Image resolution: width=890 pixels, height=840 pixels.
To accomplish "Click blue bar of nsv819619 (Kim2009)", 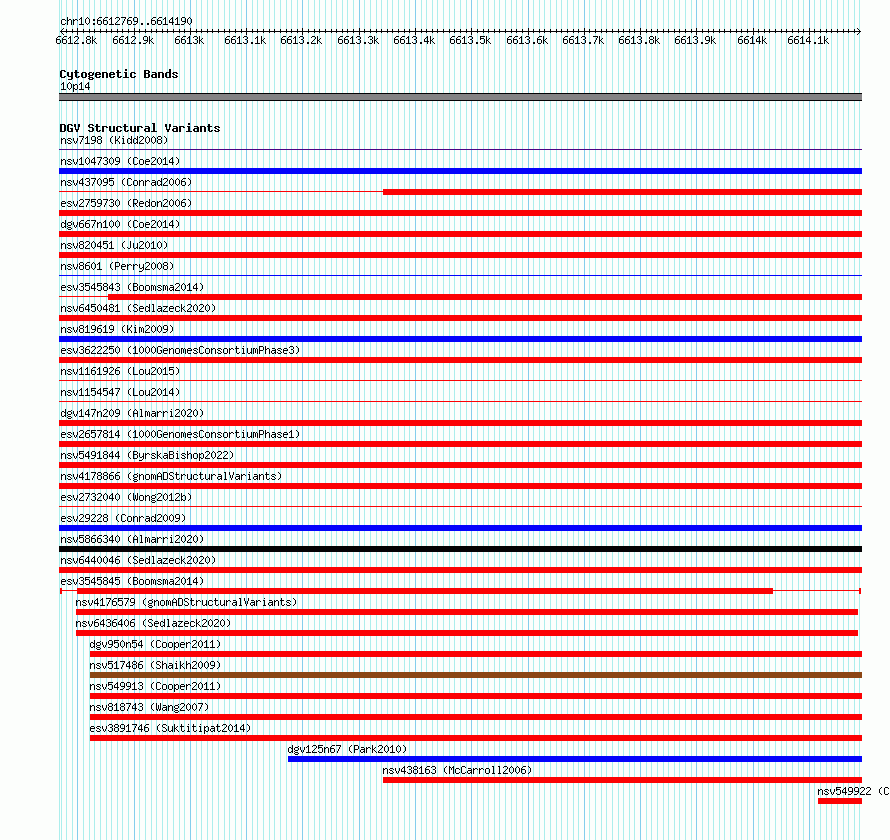I will click(x=460, y=339).
